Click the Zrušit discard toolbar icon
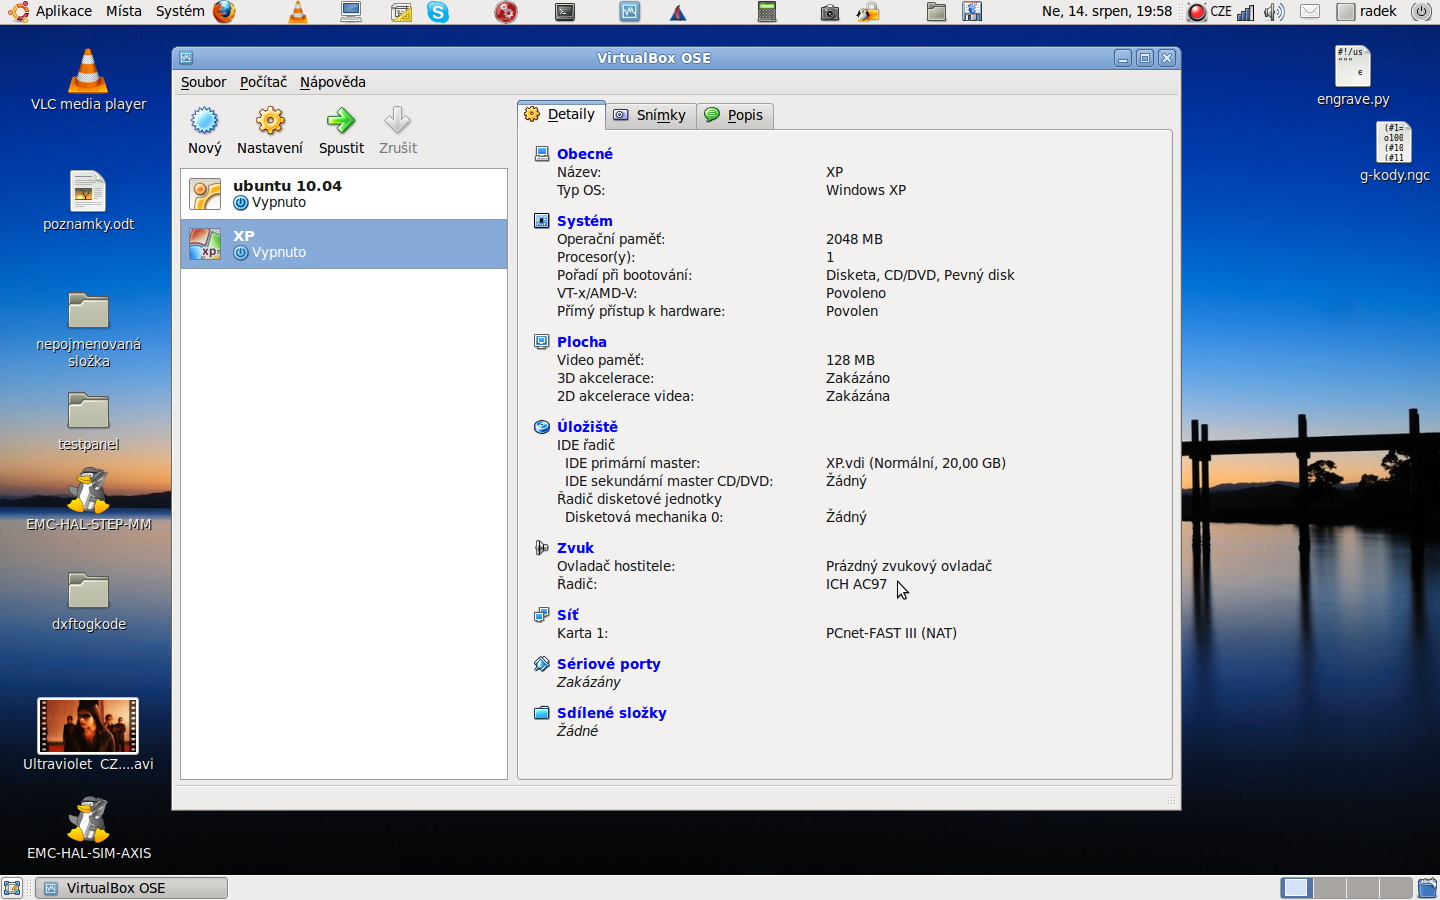 397,122
